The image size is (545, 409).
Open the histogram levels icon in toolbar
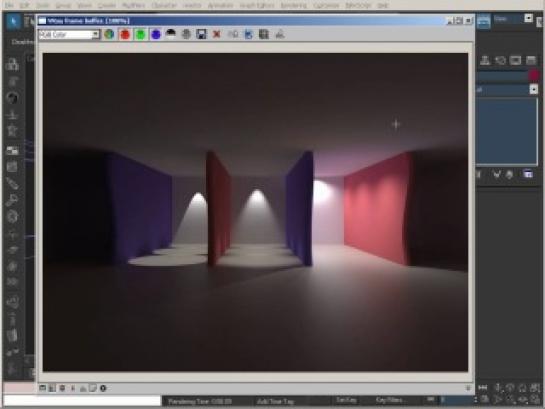coord(280,34)
